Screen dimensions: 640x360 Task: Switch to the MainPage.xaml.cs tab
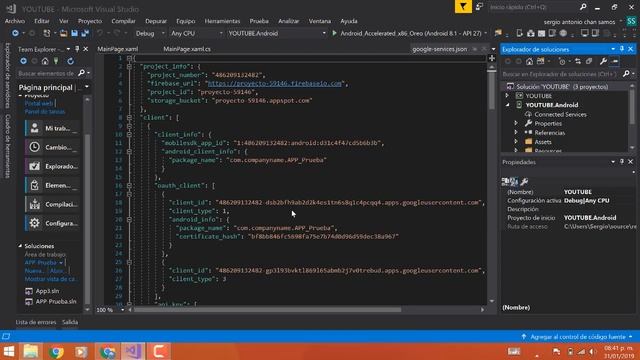click(187, 49)
